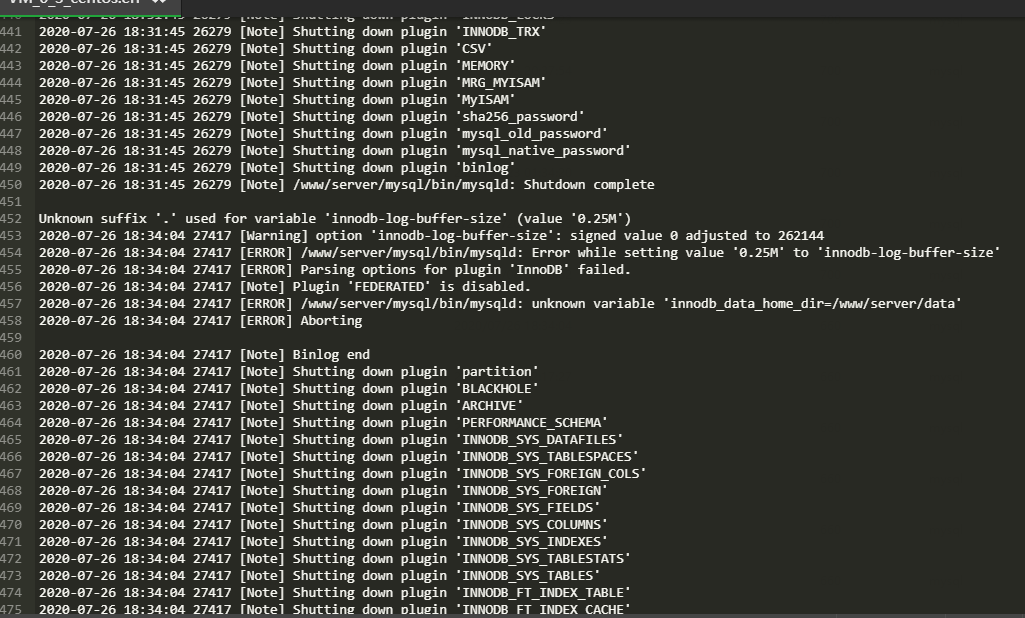Select empty line number 451 in the gutter

(x=11, y=201)
